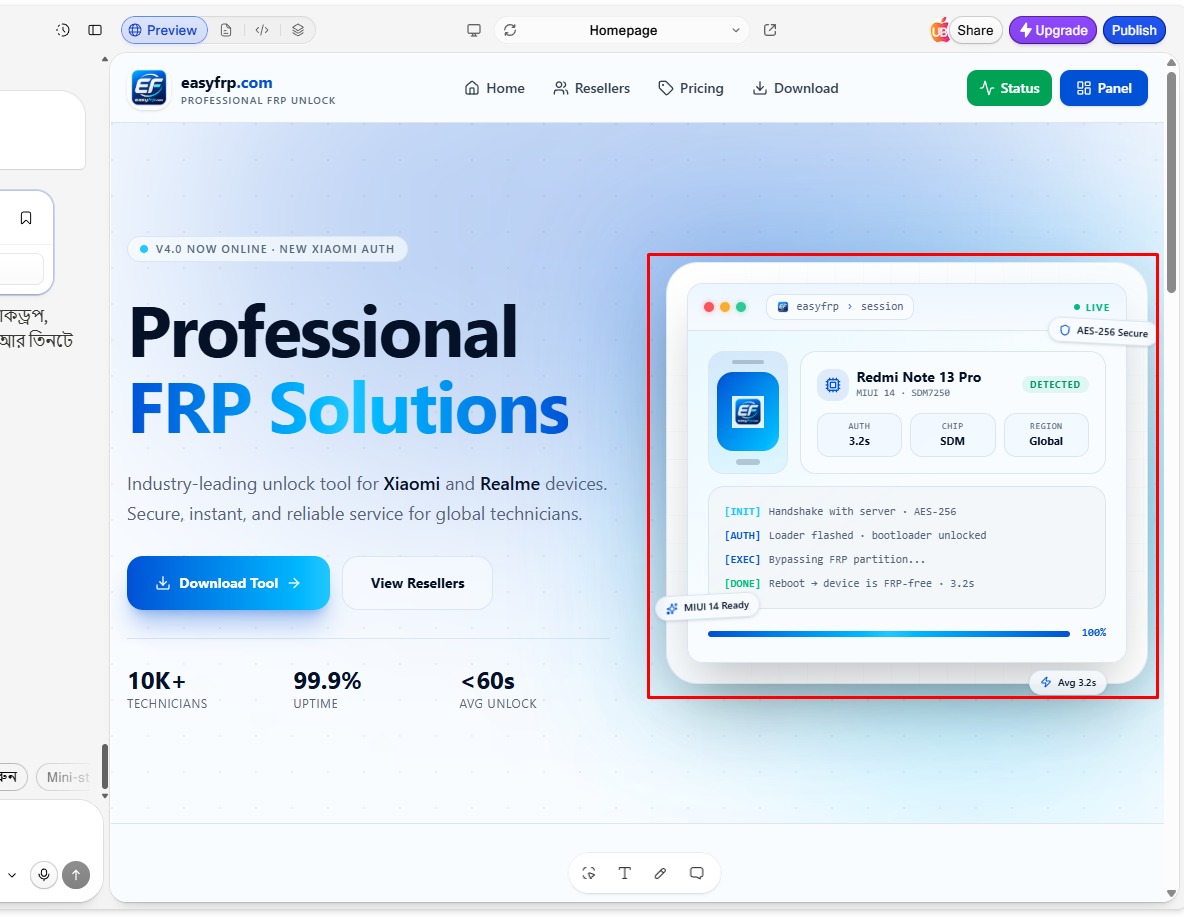The width and height of the screenshot is (1184, 917).
Task: Click the Download Tool button
Action: pyautogui.click(x=228, y=583)
